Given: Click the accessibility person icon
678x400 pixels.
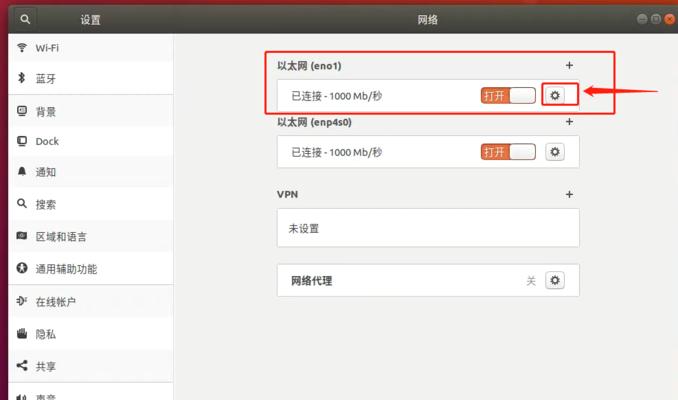Looking at the screenshot, I should click(x=22, y=268).
